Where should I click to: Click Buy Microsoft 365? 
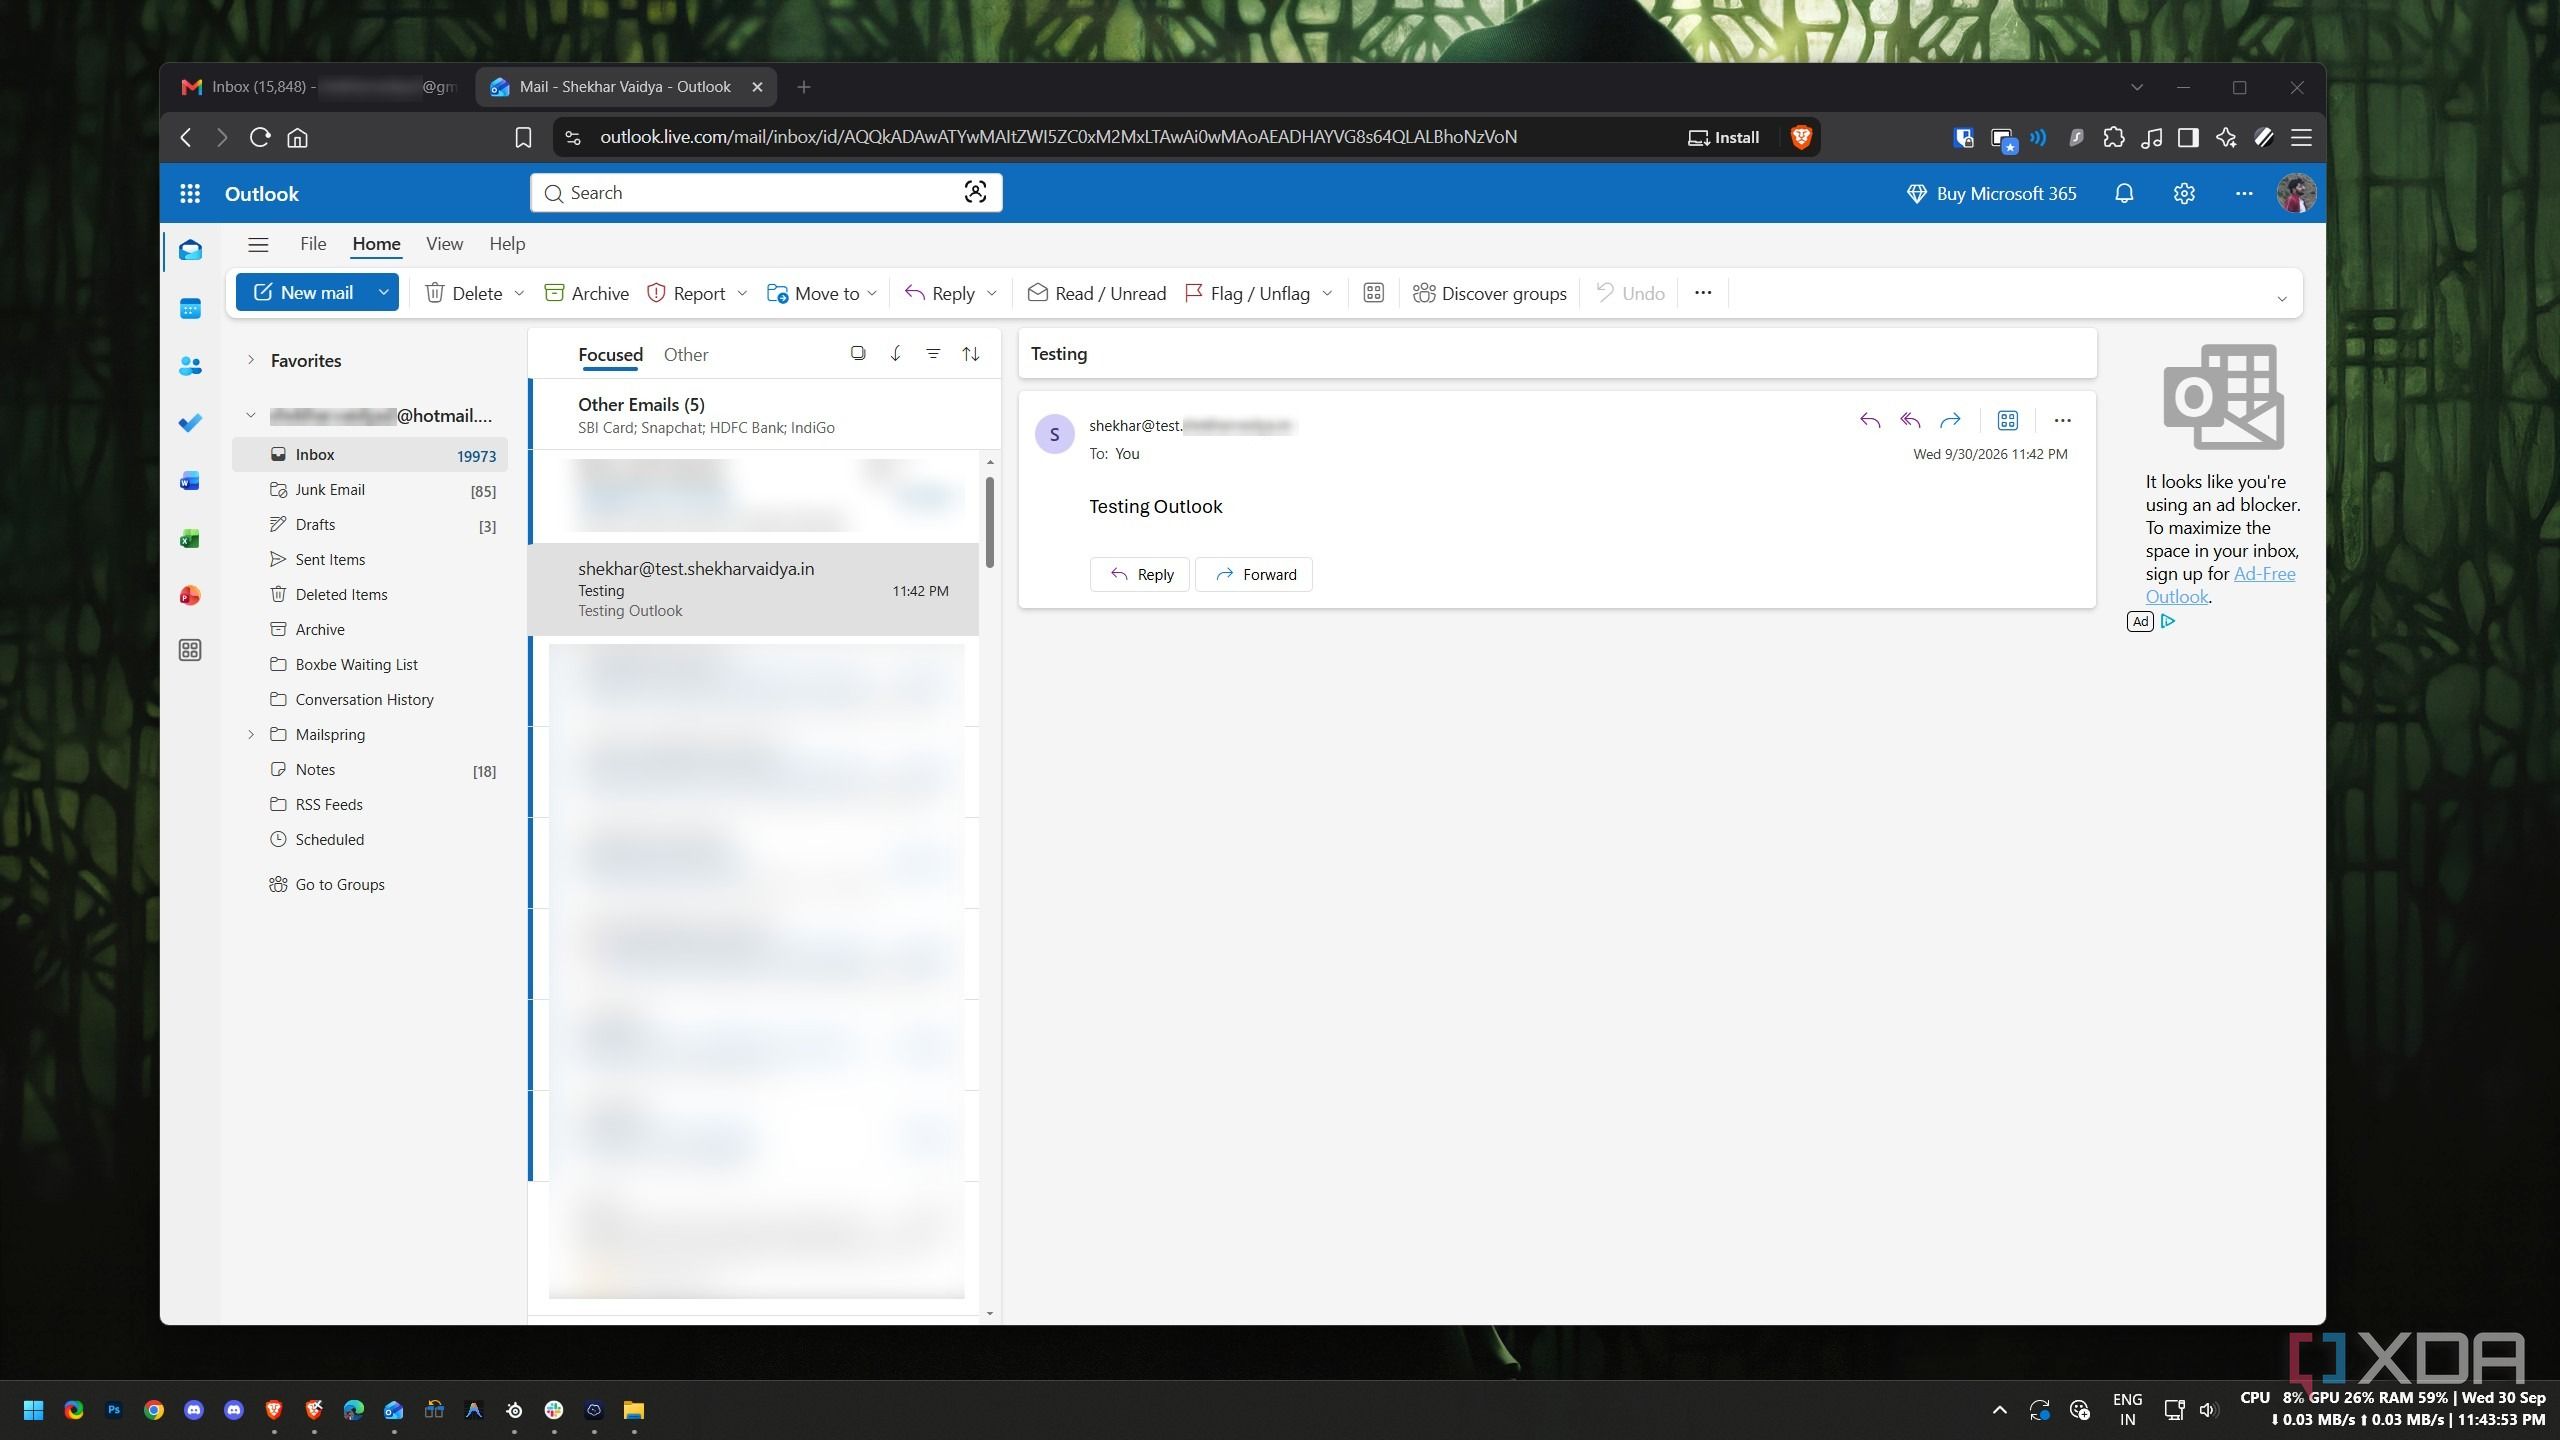(x=1992, y=194)
